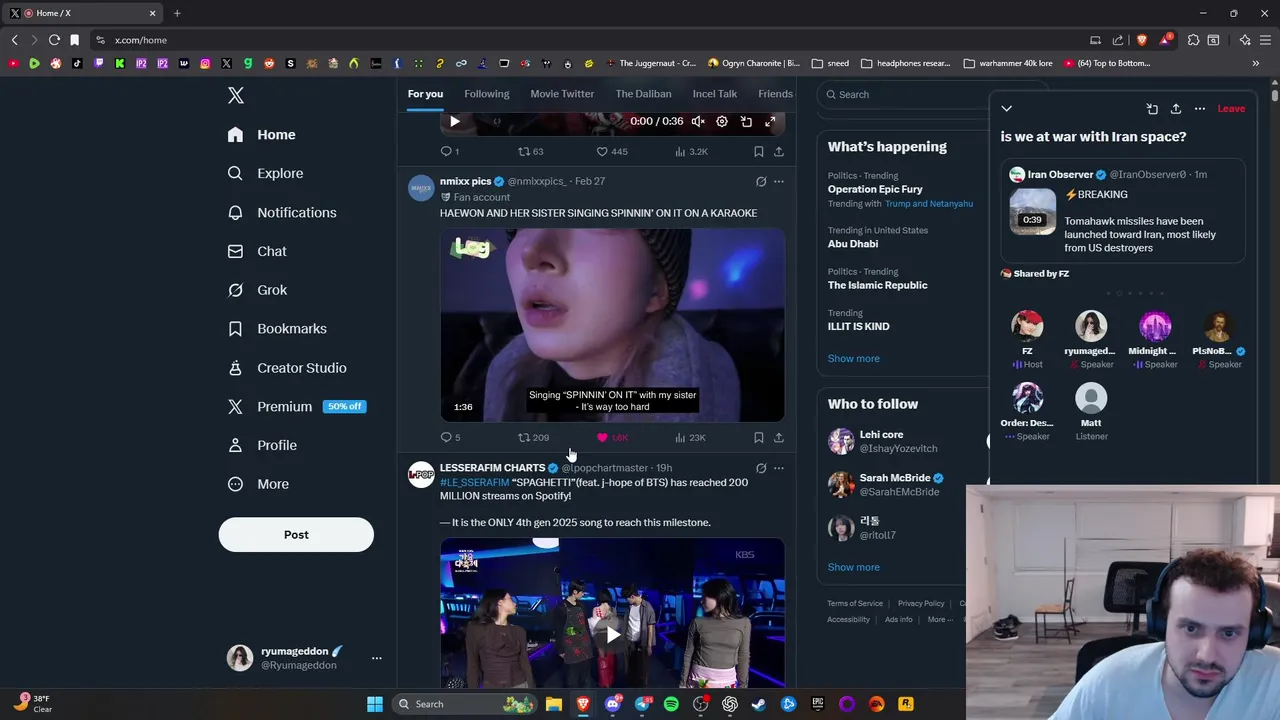Screen dimensions: 1280x720
Task: Reply to the nmixx pics post
Action: [451, 437]
